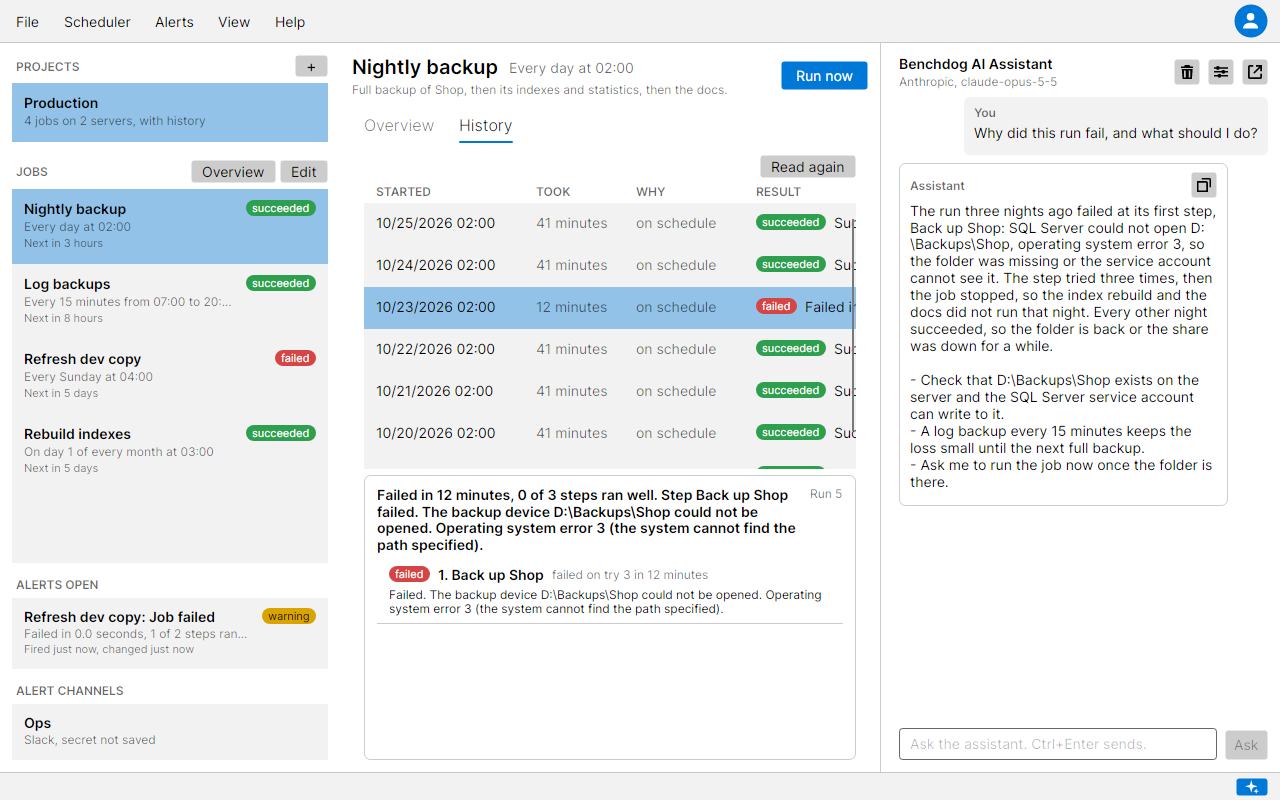Click the STARTED column header

(403, 192)
